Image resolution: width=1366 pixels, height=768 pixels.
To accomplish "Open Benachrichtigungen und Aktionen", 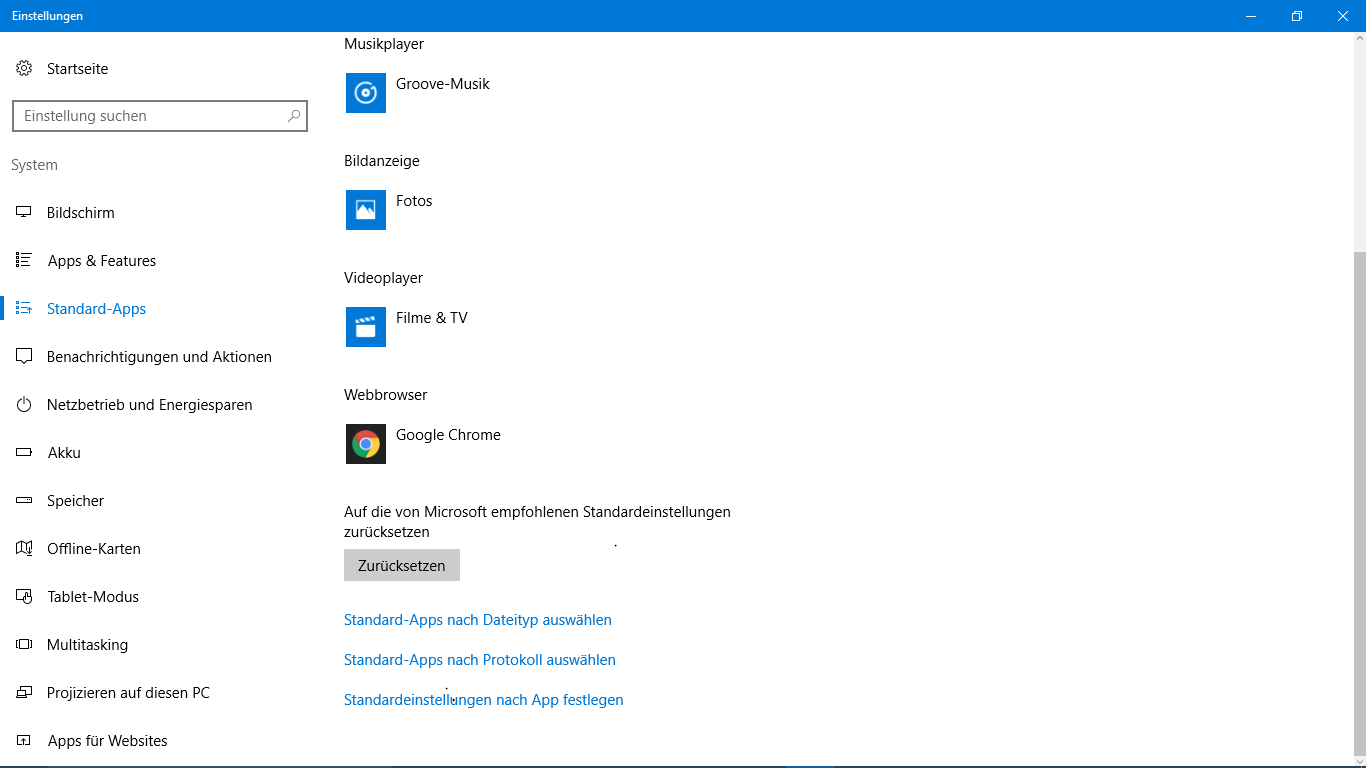I will tap(160, 357).
